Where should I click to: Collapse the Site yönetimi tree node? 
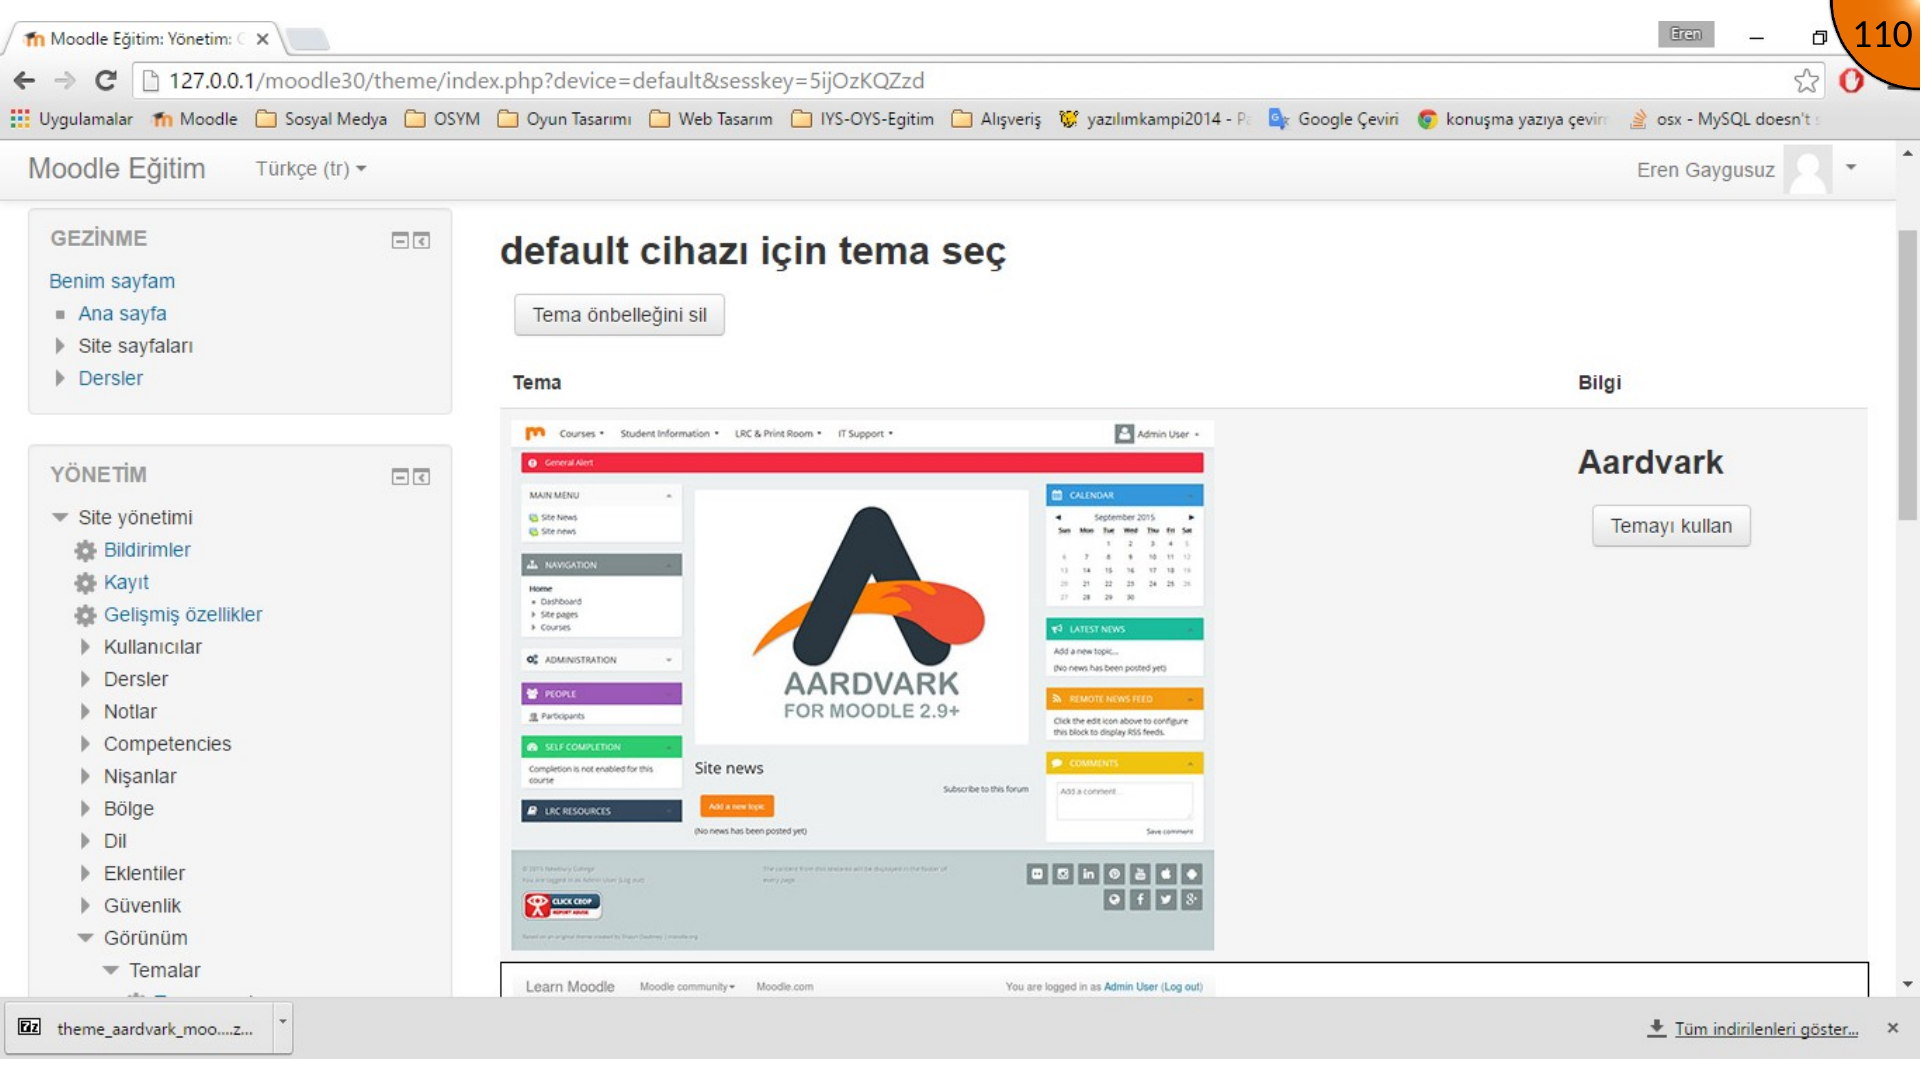(x=60, y=518)
